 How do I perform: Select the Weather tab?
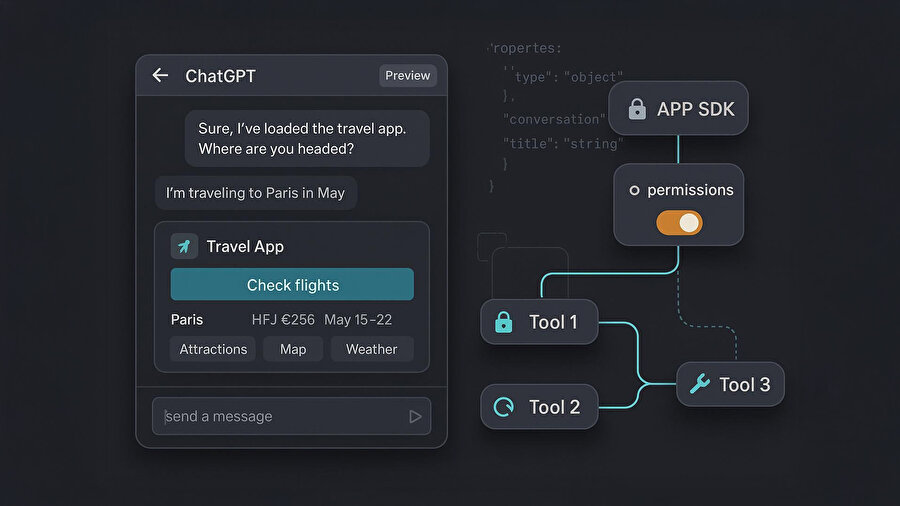click(x=371, y=349)
